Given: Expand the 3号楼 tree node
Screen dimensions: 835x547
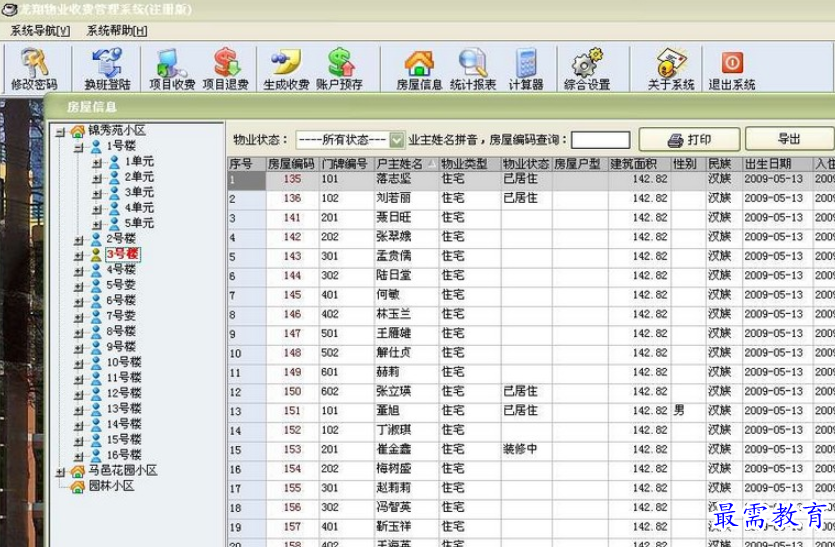Looking at the screenshot, I should 79,256.
